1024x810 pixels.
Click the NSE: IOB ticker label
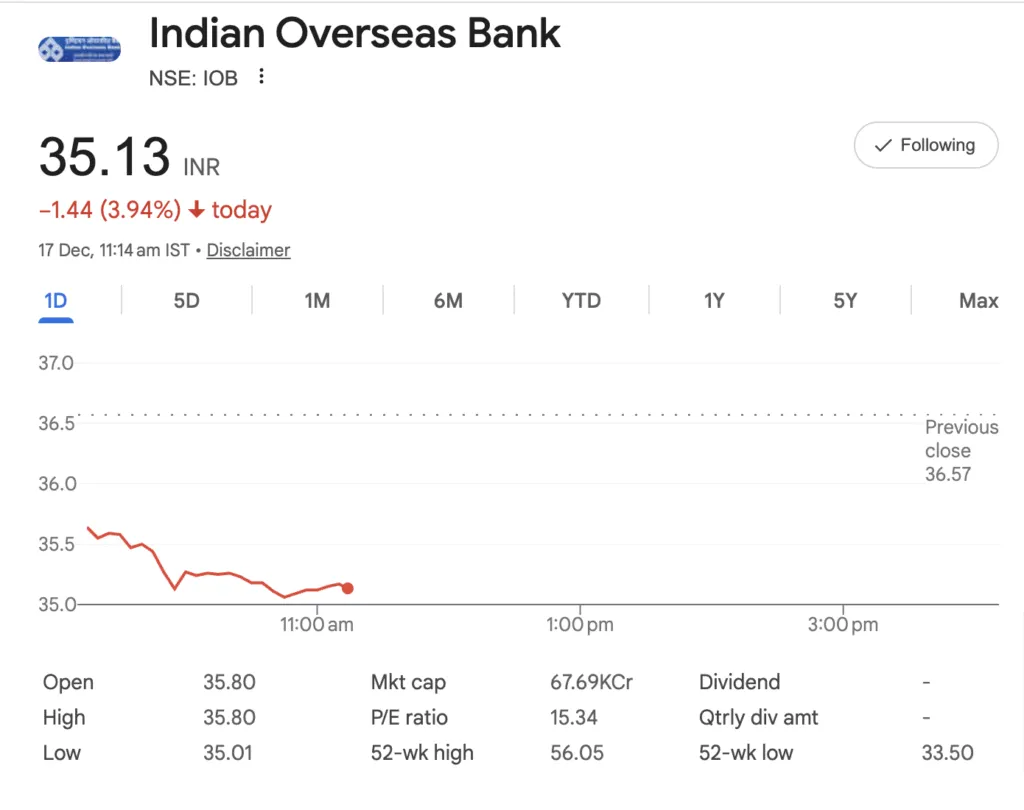(x=194, y=77)
